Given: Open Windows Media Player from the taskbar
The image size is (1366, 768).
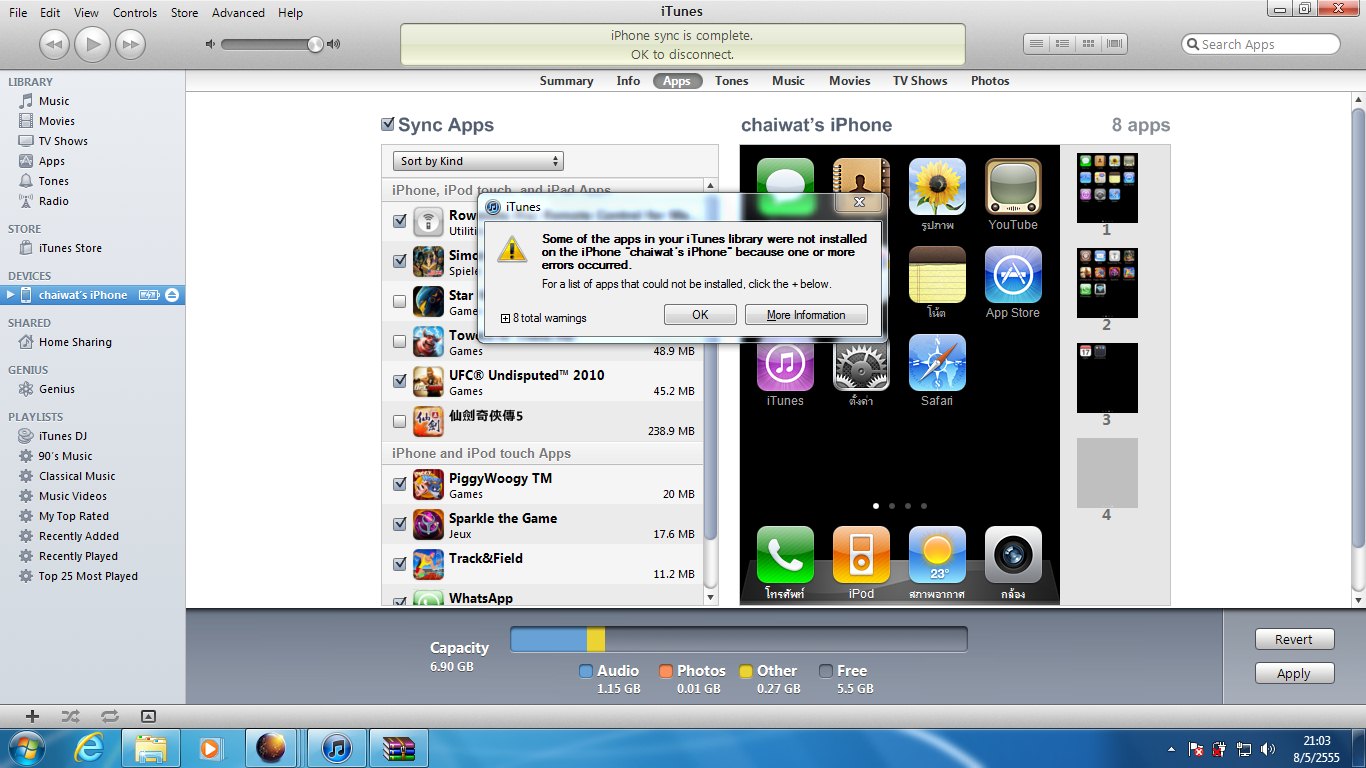Looking at the screenshot, I should 211,748.
